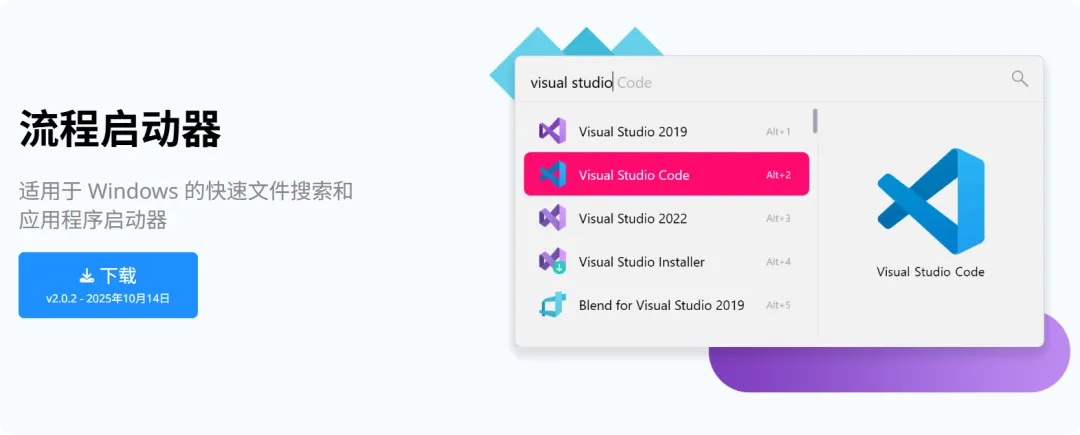Viewport: 1080px width, 435px height.
Task: Click the Alt+2 shortcut hint
Action: coord(778,175)
